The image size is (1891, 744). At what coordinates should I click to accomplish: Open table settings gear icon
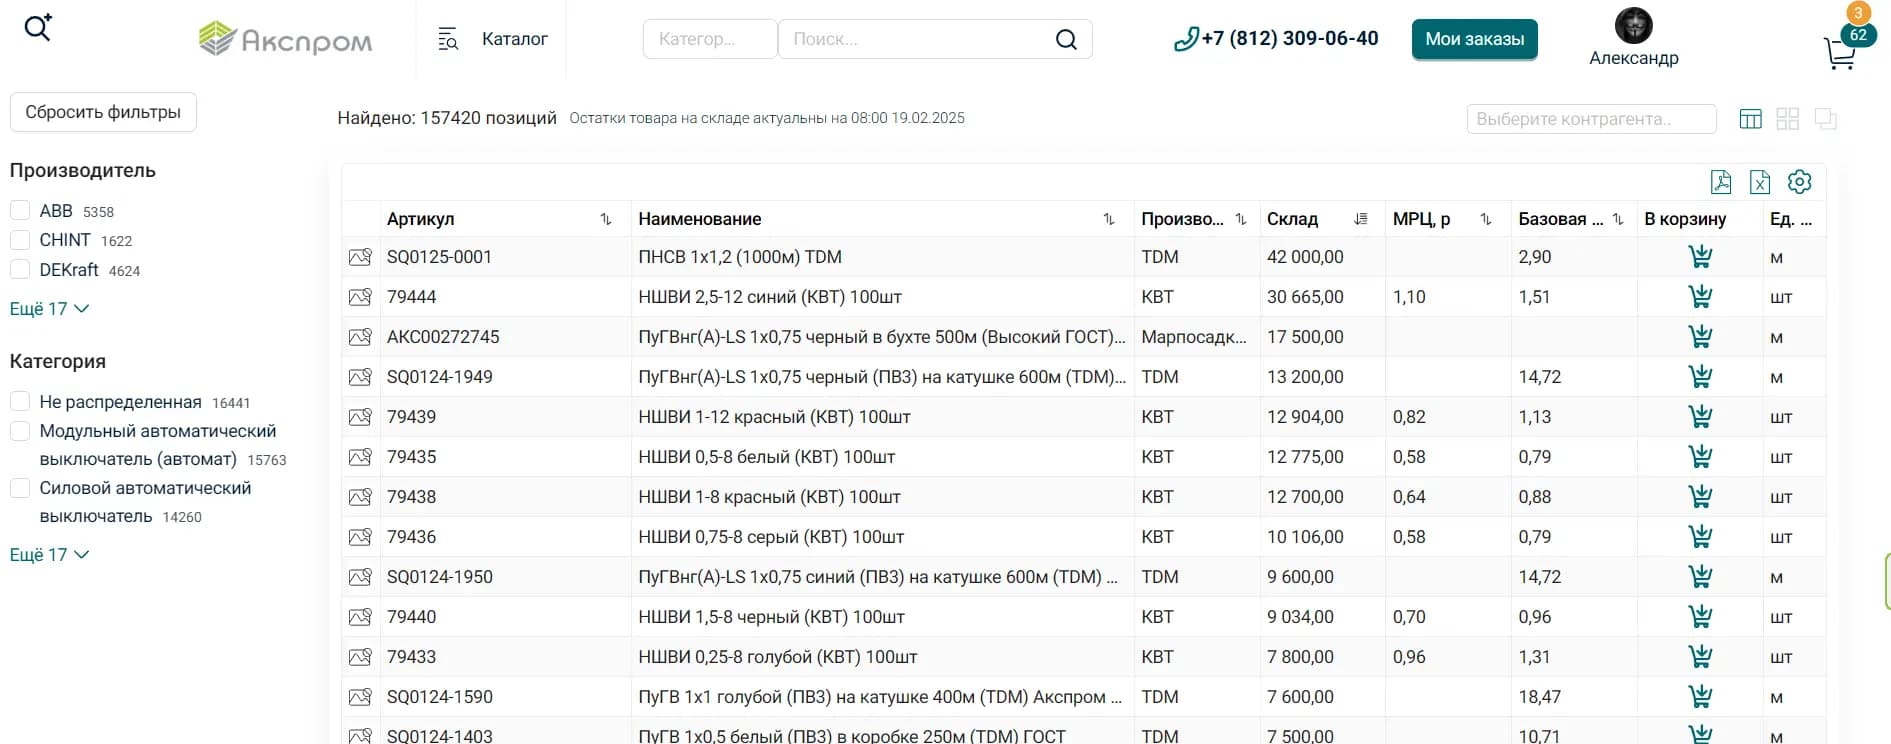click(1799, 182)
